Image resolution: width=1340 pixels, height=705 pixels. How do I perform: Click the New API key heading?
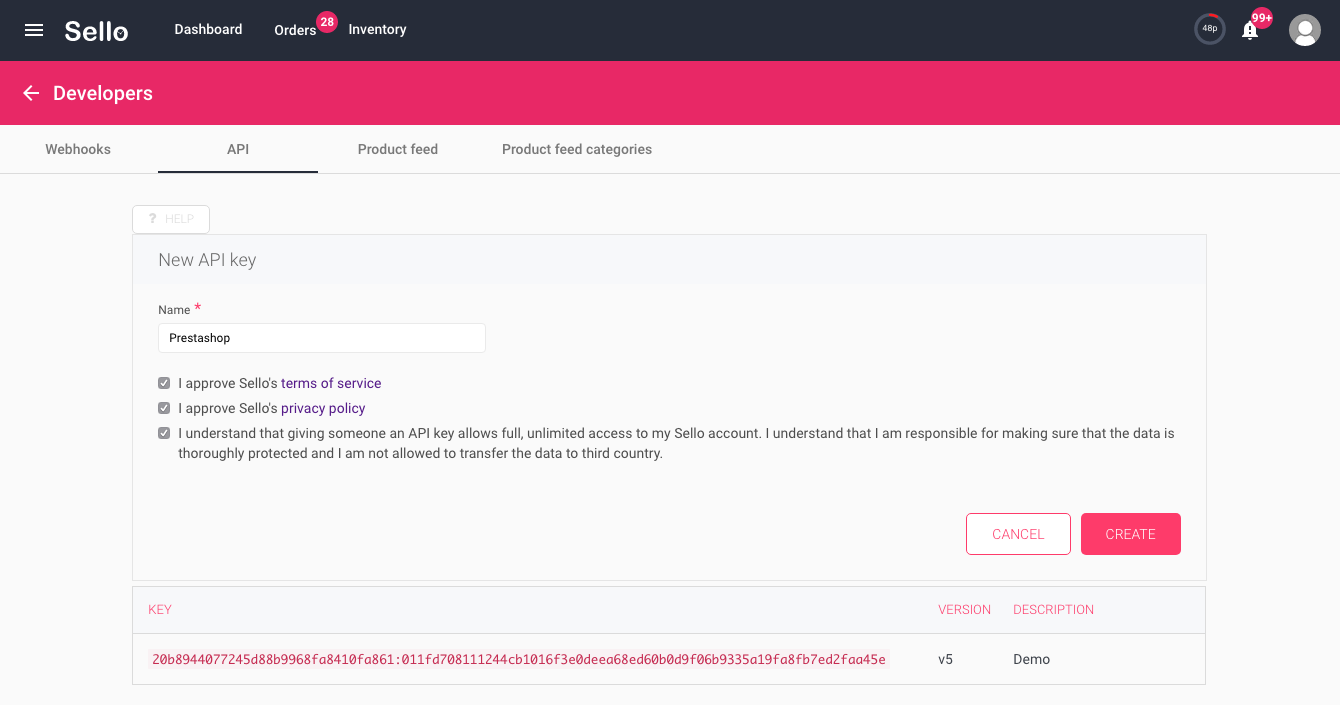[x=207, y=260]
